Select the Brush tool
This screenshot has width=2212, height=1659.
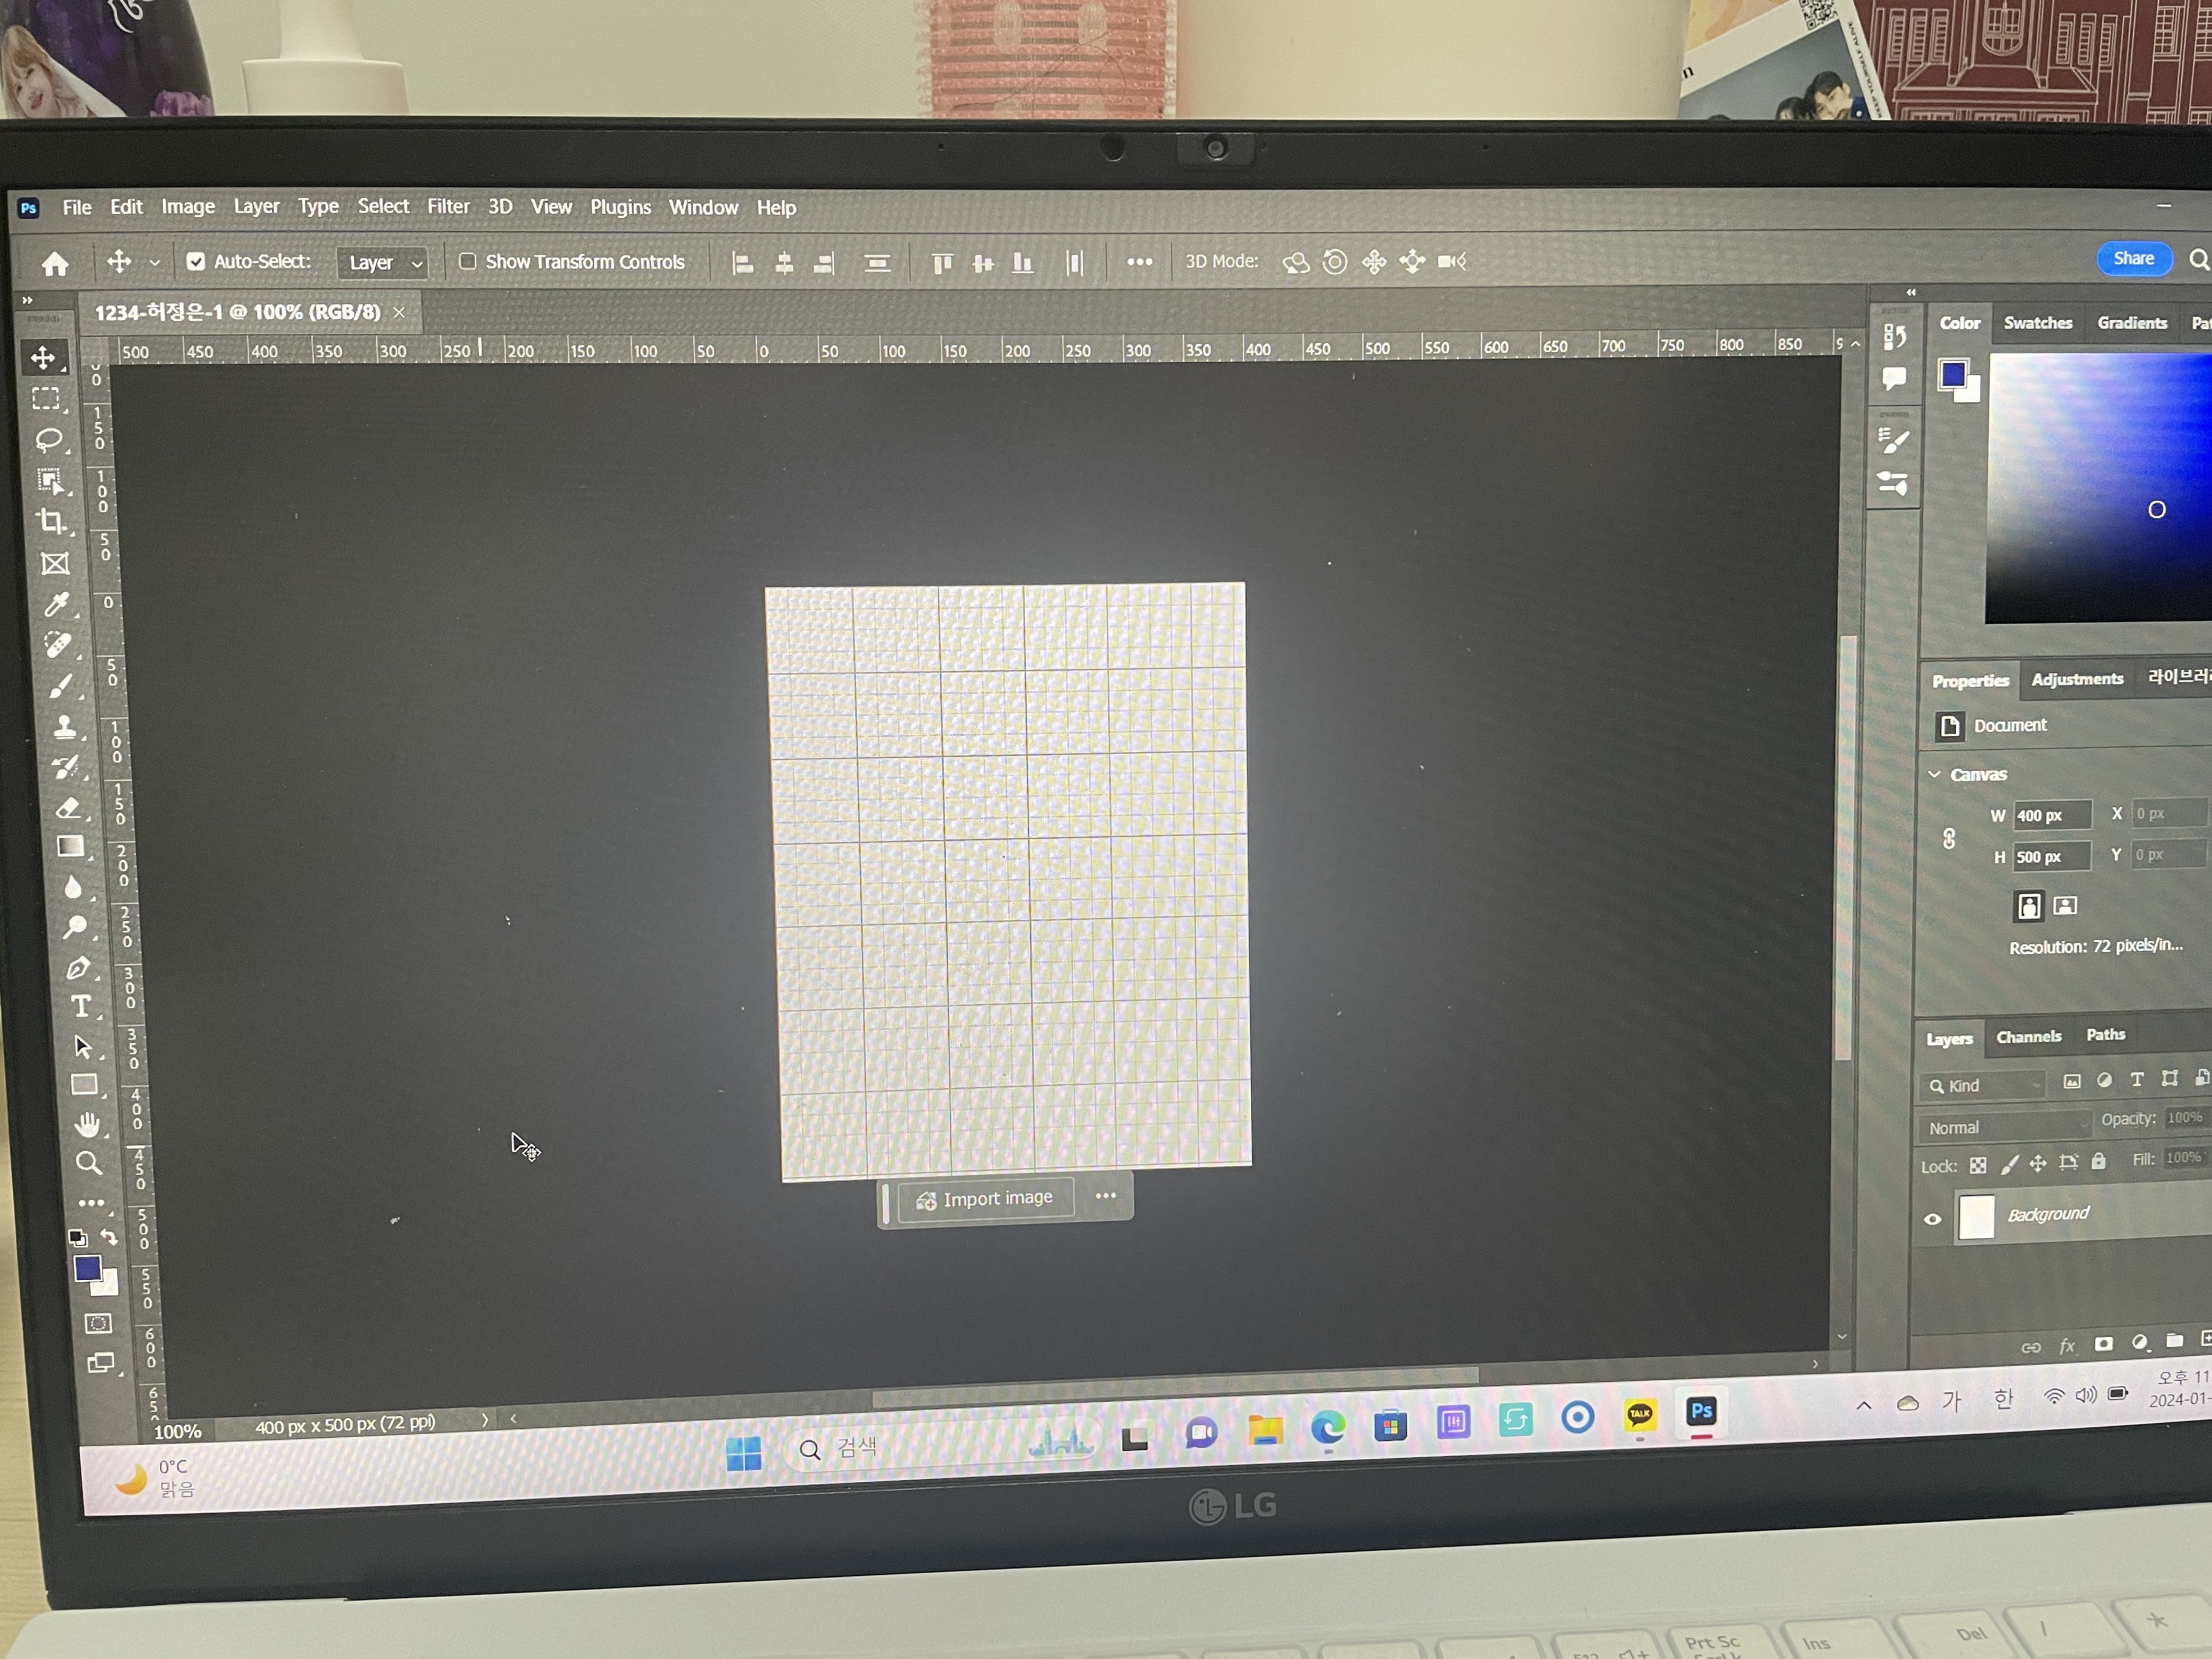pyautogui.click(x=60, y=686)
